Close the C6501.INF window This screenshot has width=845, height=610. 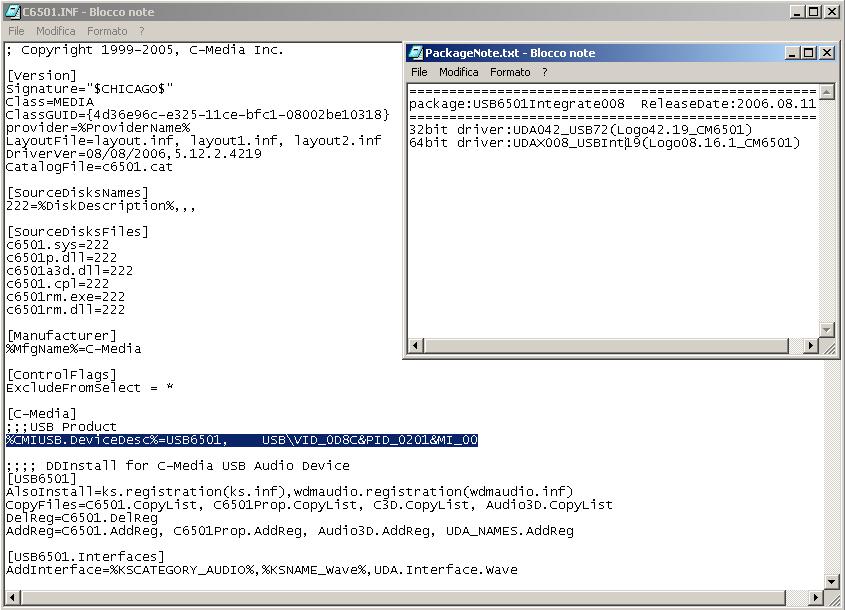point(832,11)
